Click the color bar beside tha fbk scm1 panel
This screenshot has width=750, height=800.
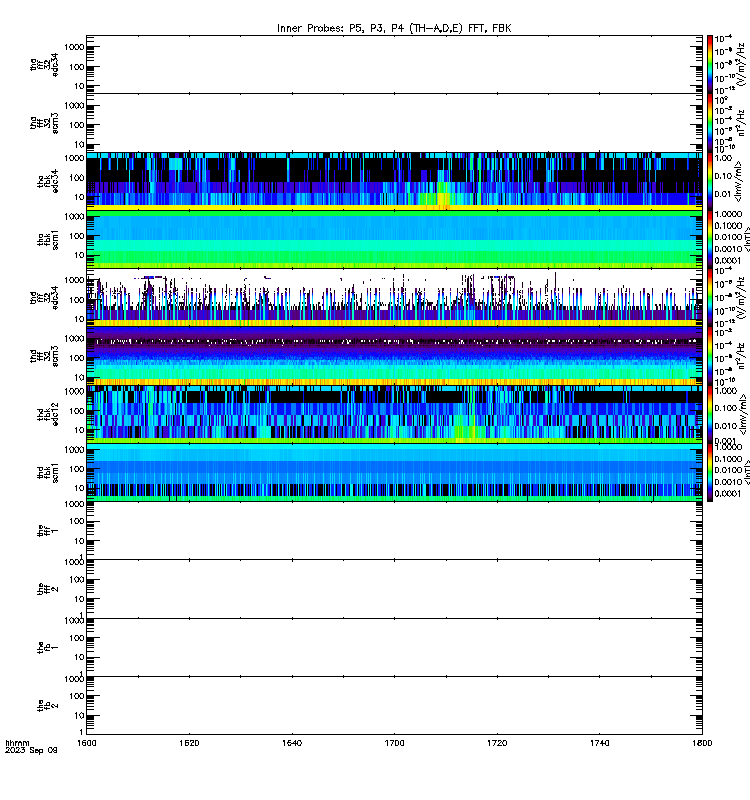coord(710,239)
